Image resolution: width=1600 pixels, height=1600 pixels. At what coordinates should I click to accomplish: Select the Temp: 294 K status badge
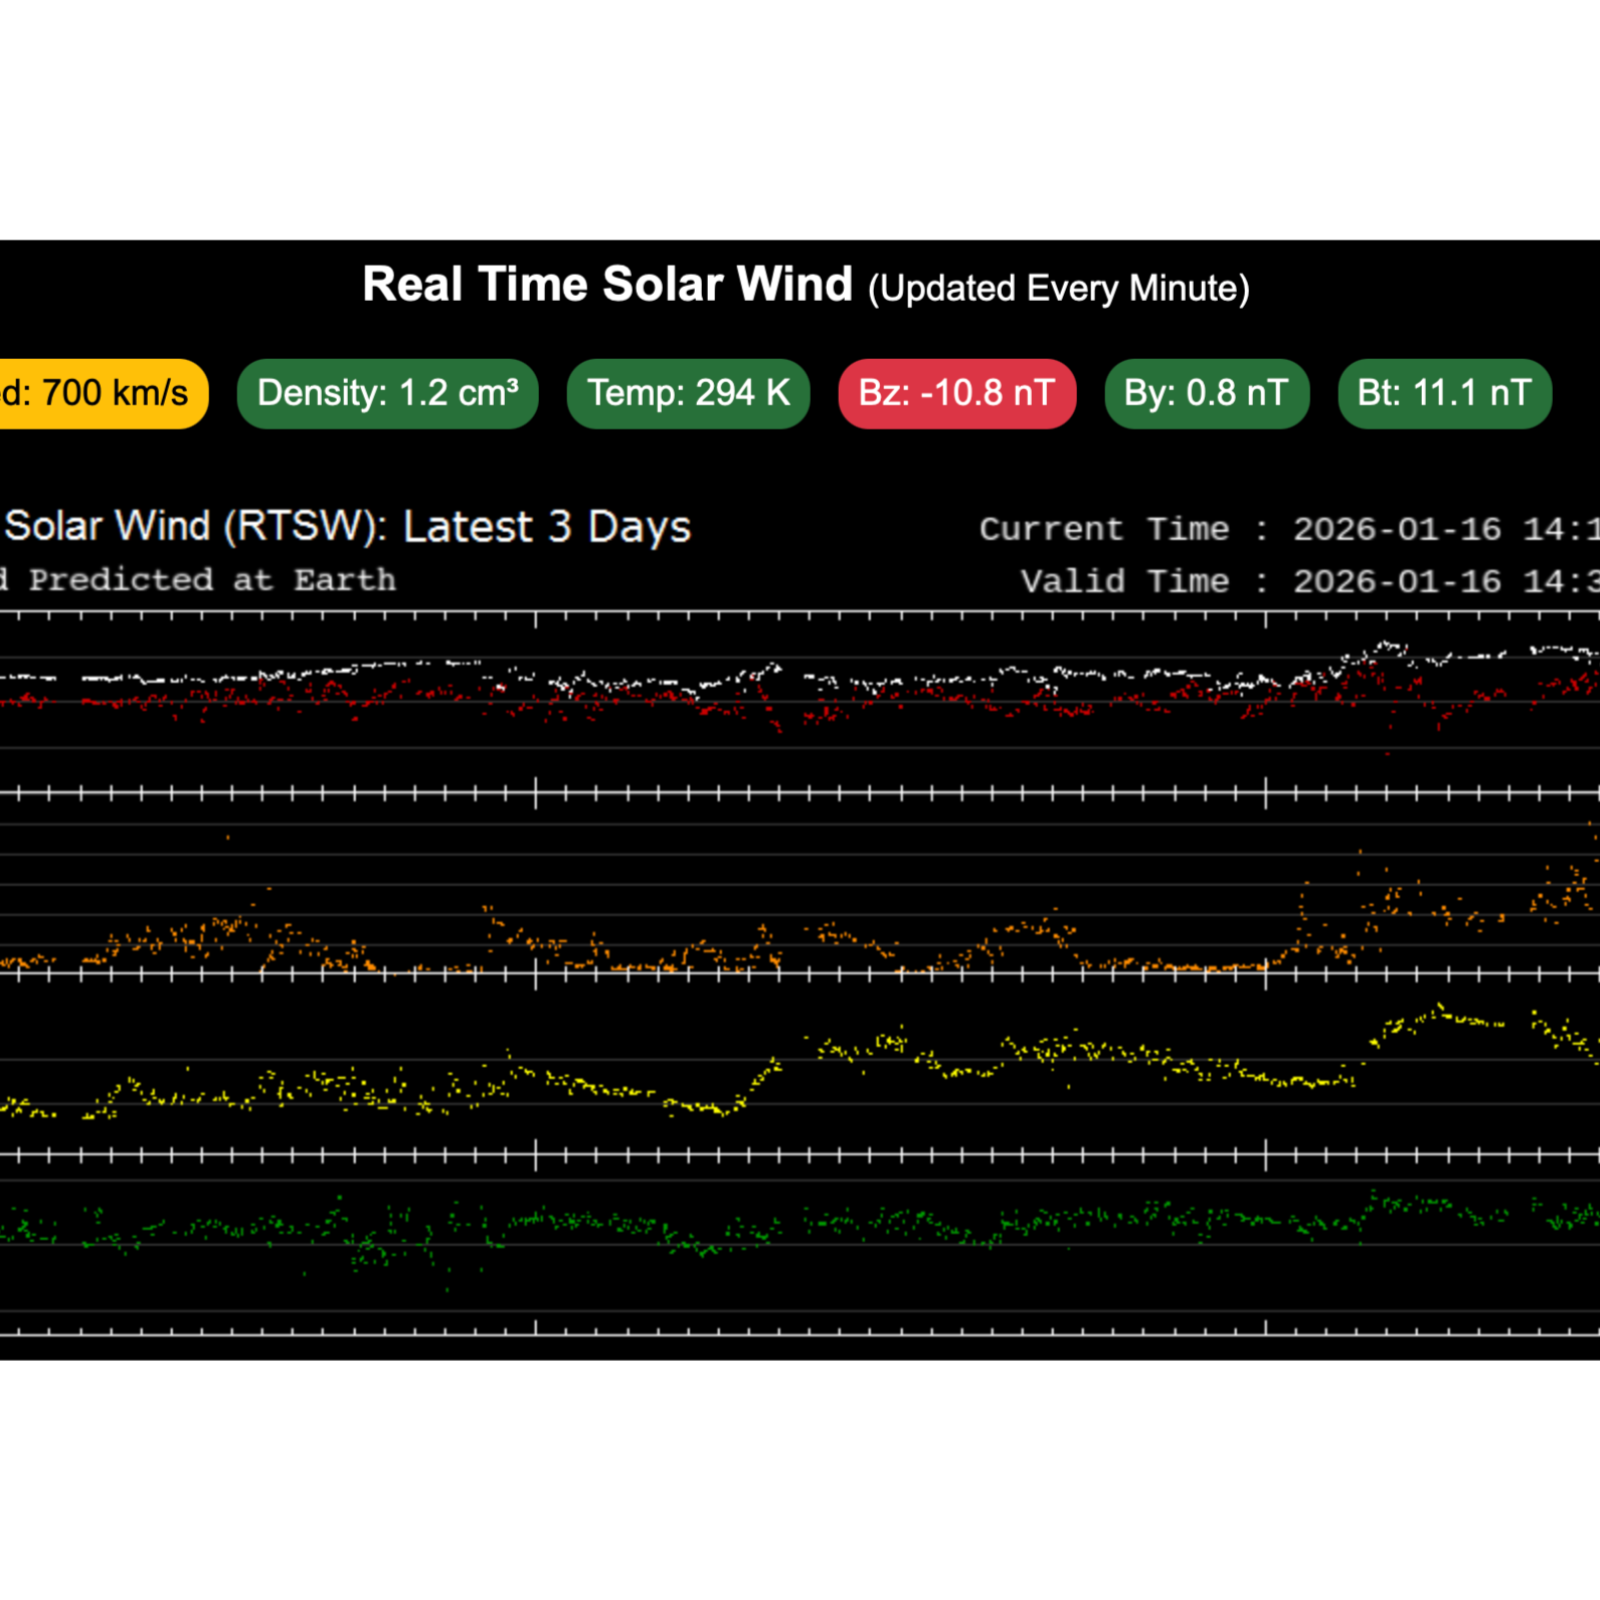click(687, 393)
